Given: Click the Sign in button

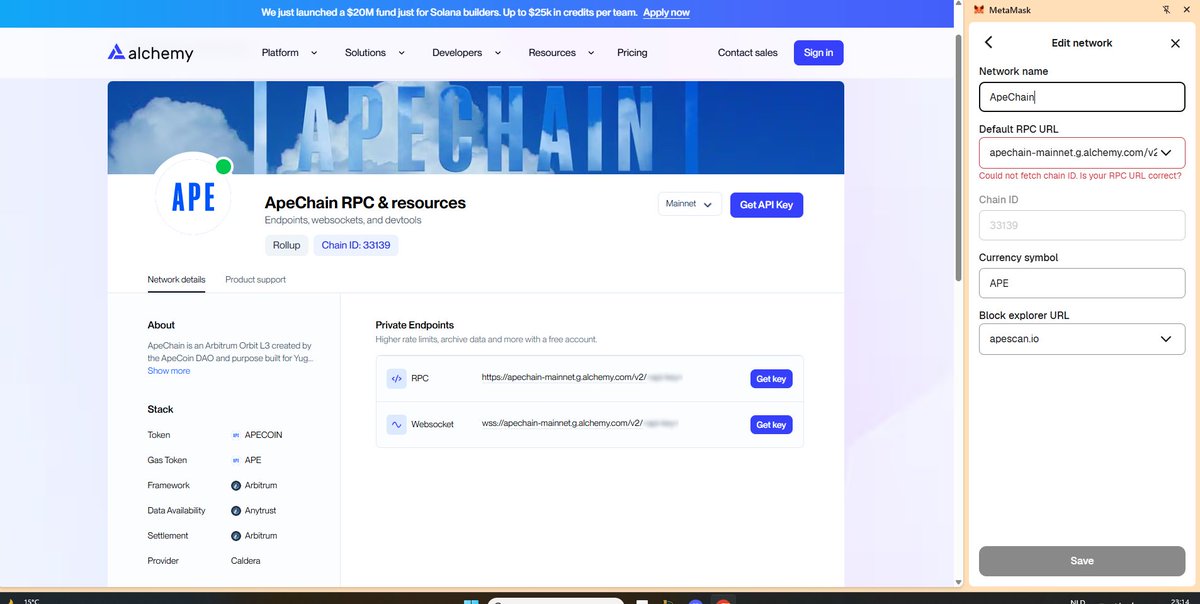Looking at the screenshot, I should [x=818, y=53].
